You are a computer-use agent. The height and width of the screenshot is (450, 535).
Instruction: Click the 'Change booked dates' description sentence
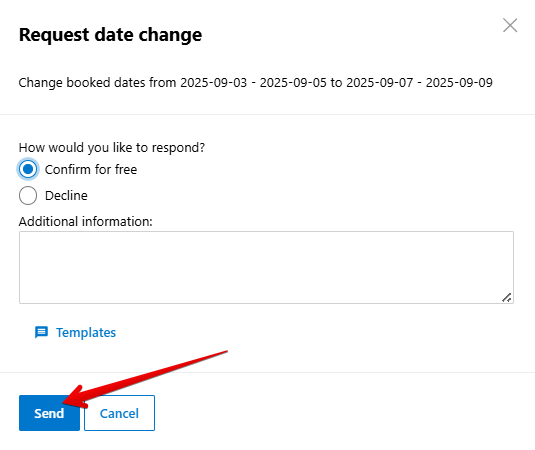[x=256, y=83]
